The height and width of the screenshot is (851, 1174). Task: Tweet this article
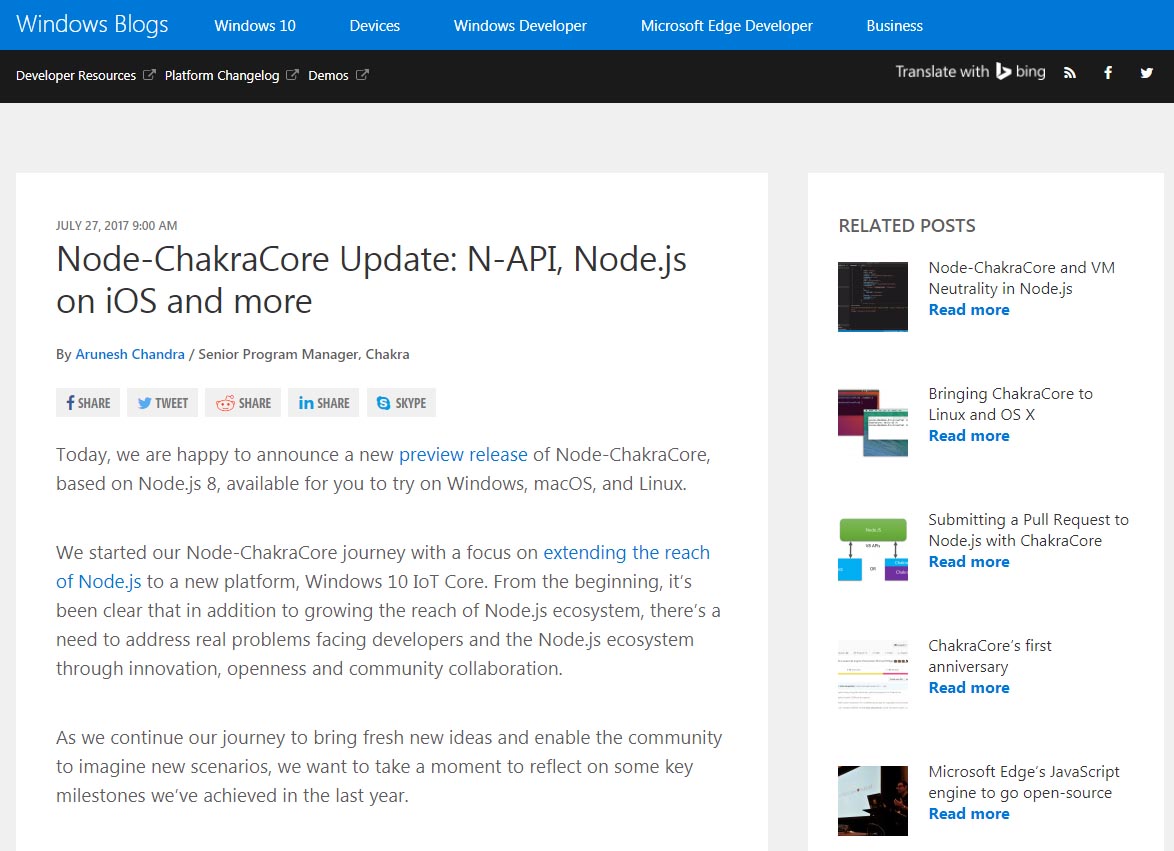click(x=162, y=402)
